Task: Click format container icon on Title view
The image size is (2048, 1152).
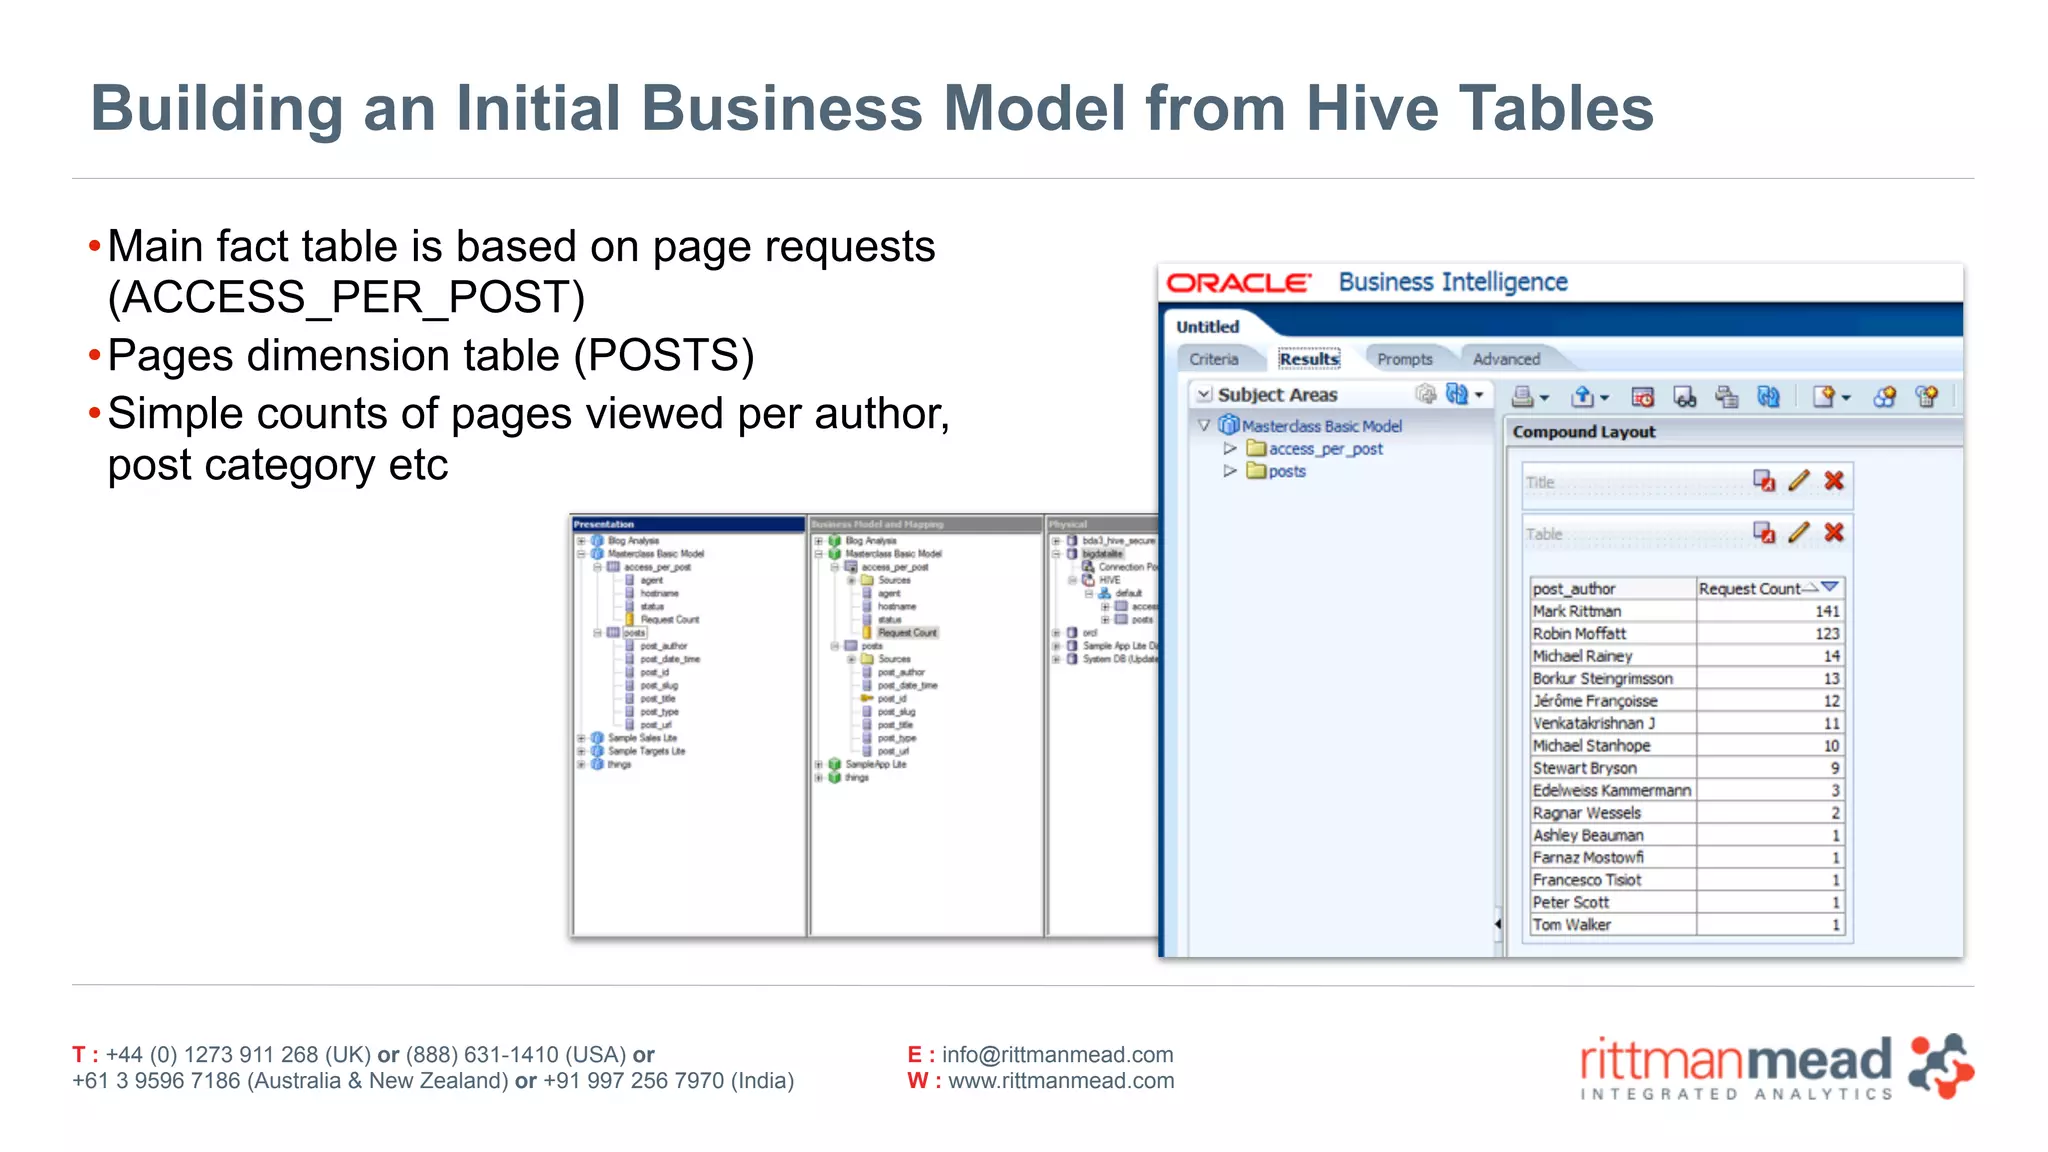Action: click(x=1764, y=481)
